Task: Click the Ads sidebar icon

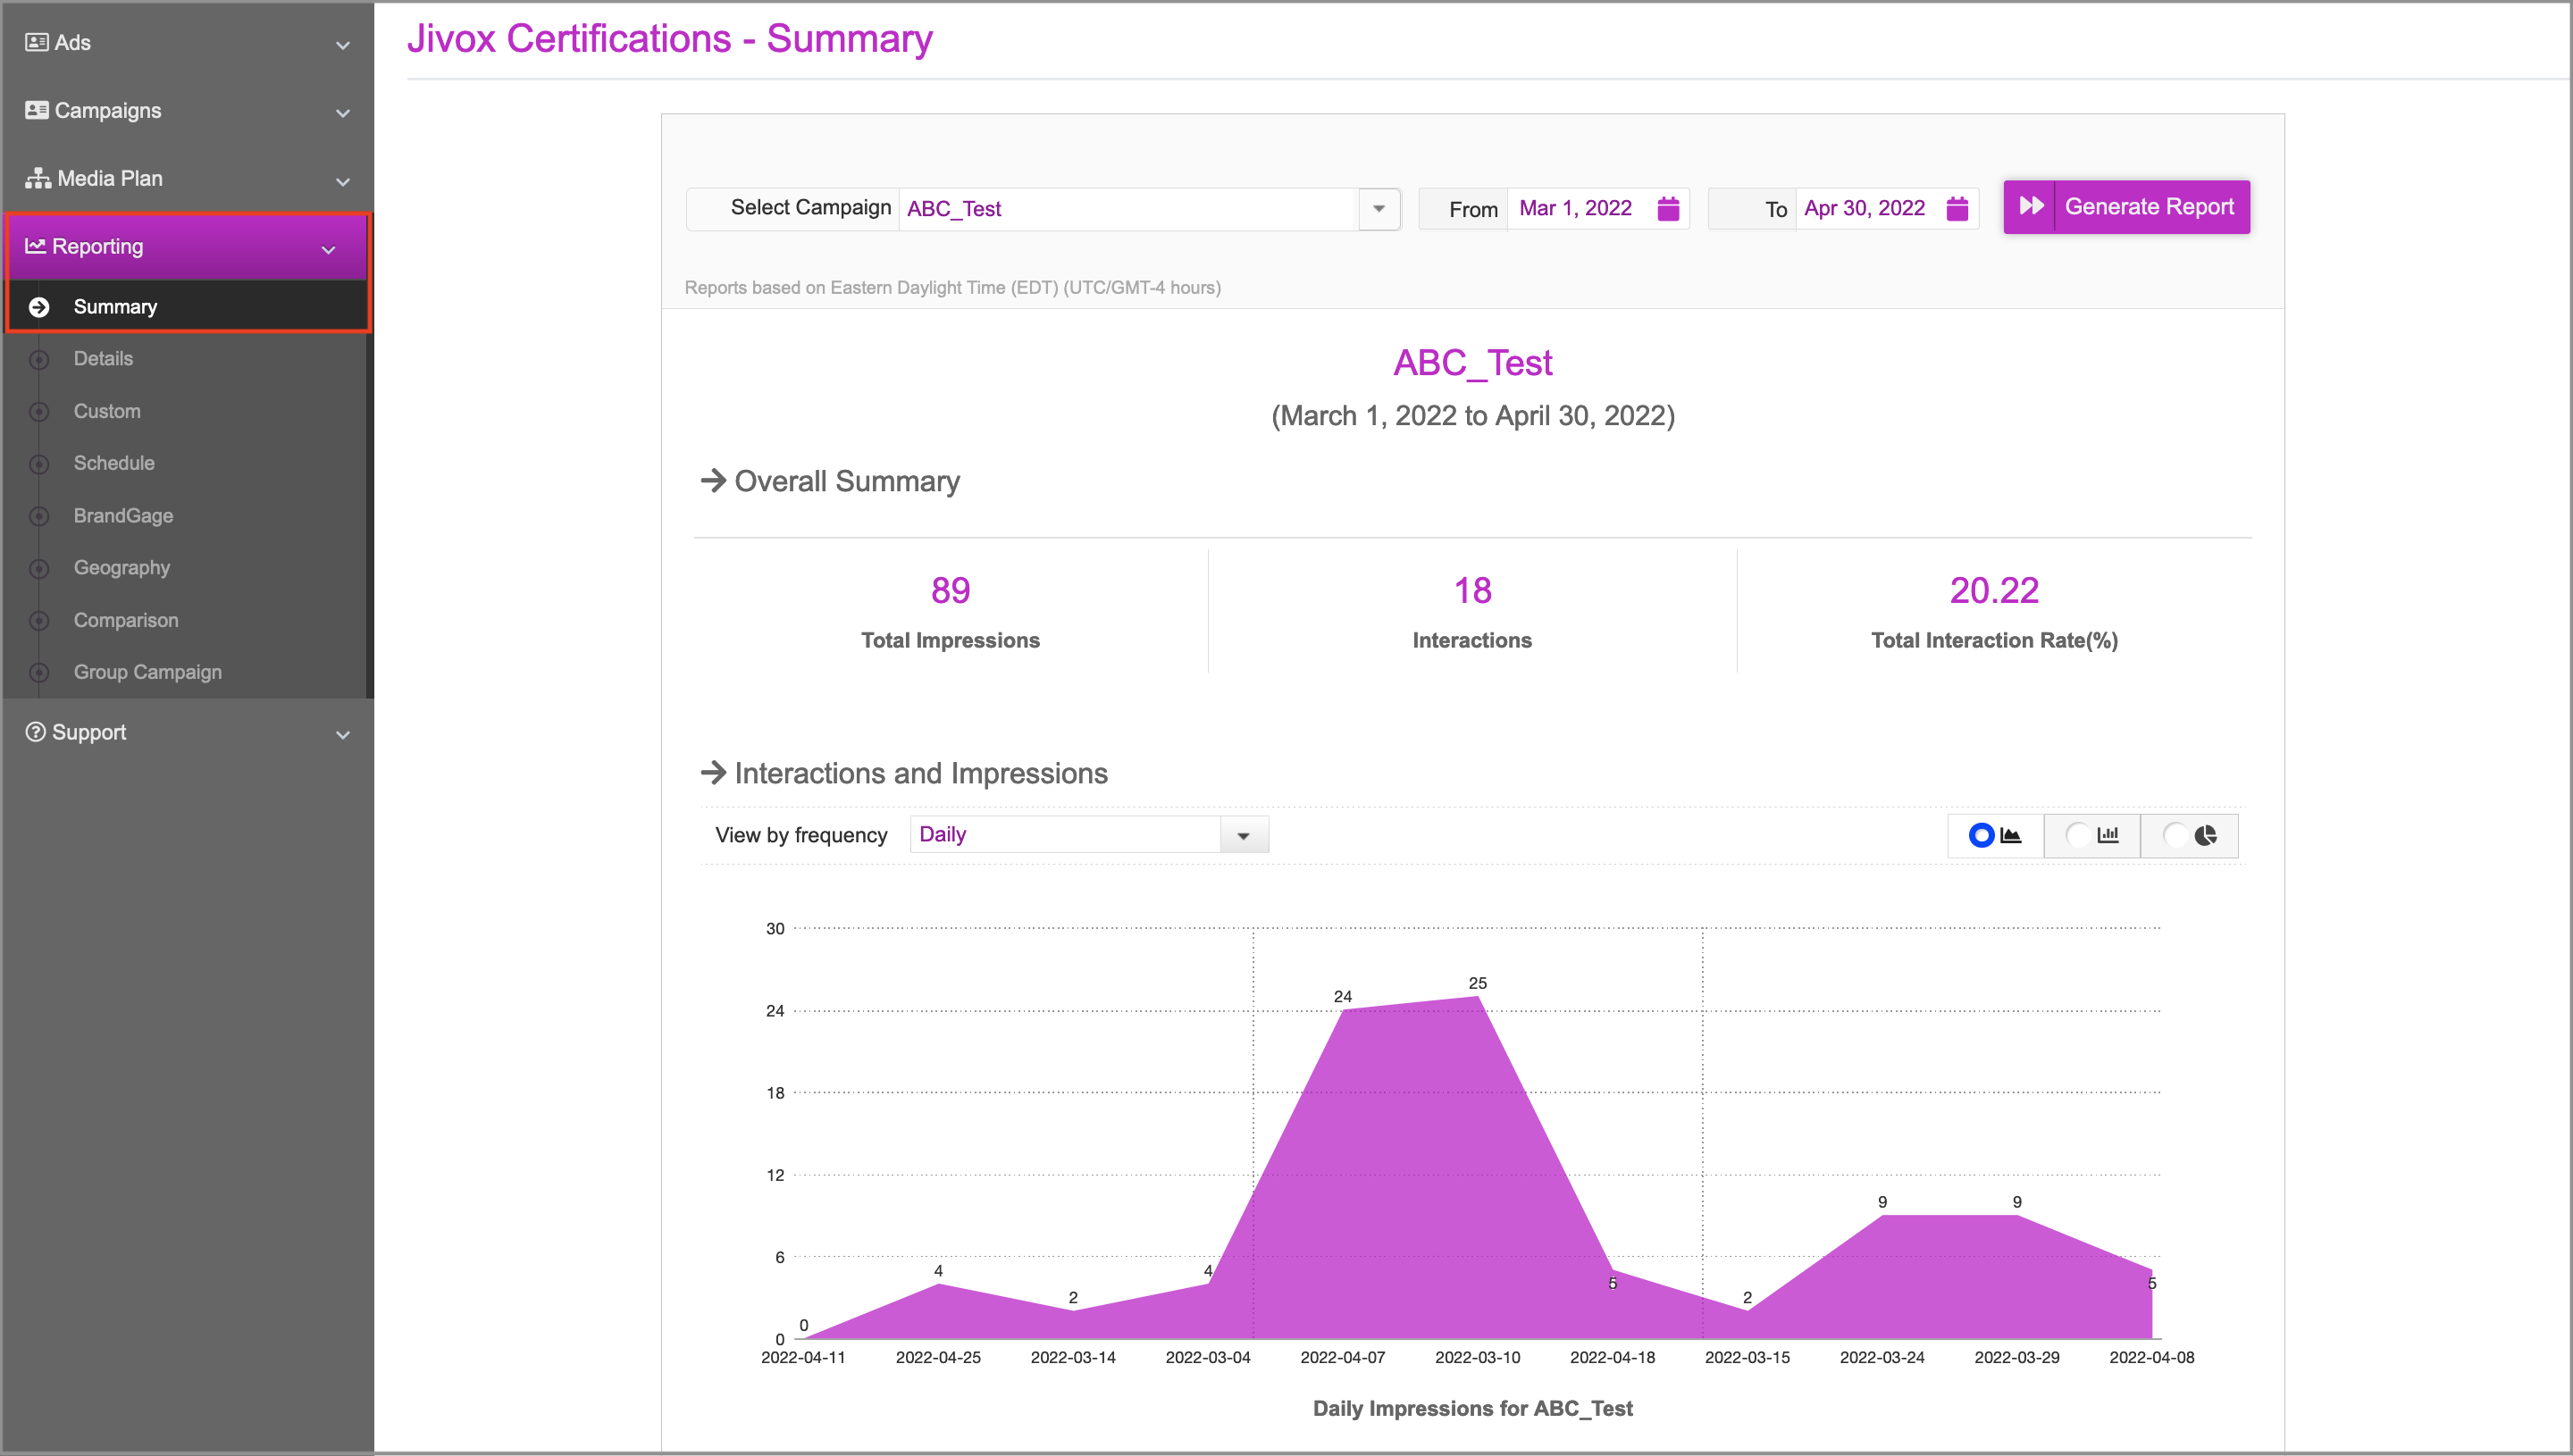Action: tap(36, 42)
